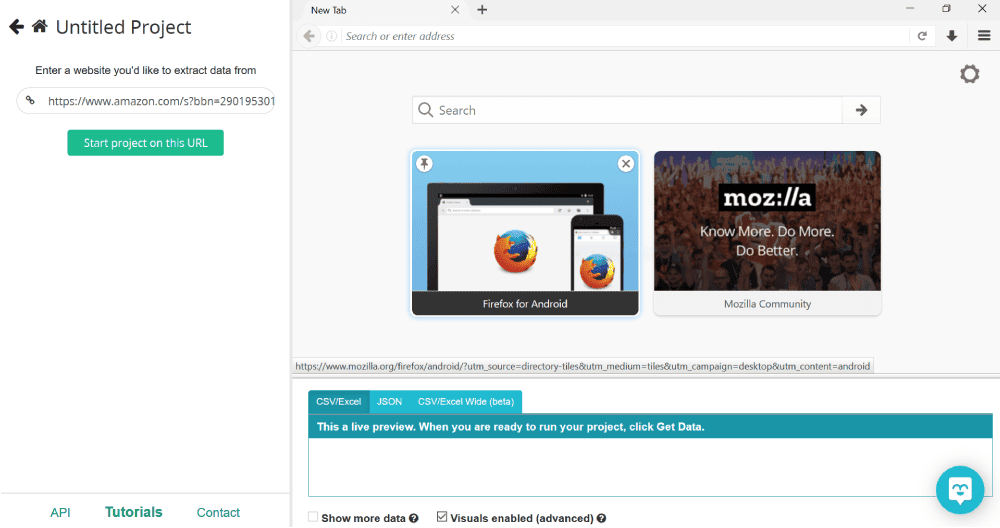Submit search with the arrow button
Viewport: 1000px width, 528px height.
point(862,110)
